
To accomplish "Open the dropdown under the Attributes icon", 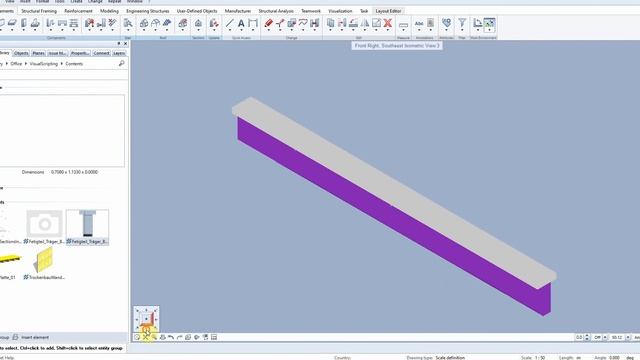I will click(x=447, y=31).
